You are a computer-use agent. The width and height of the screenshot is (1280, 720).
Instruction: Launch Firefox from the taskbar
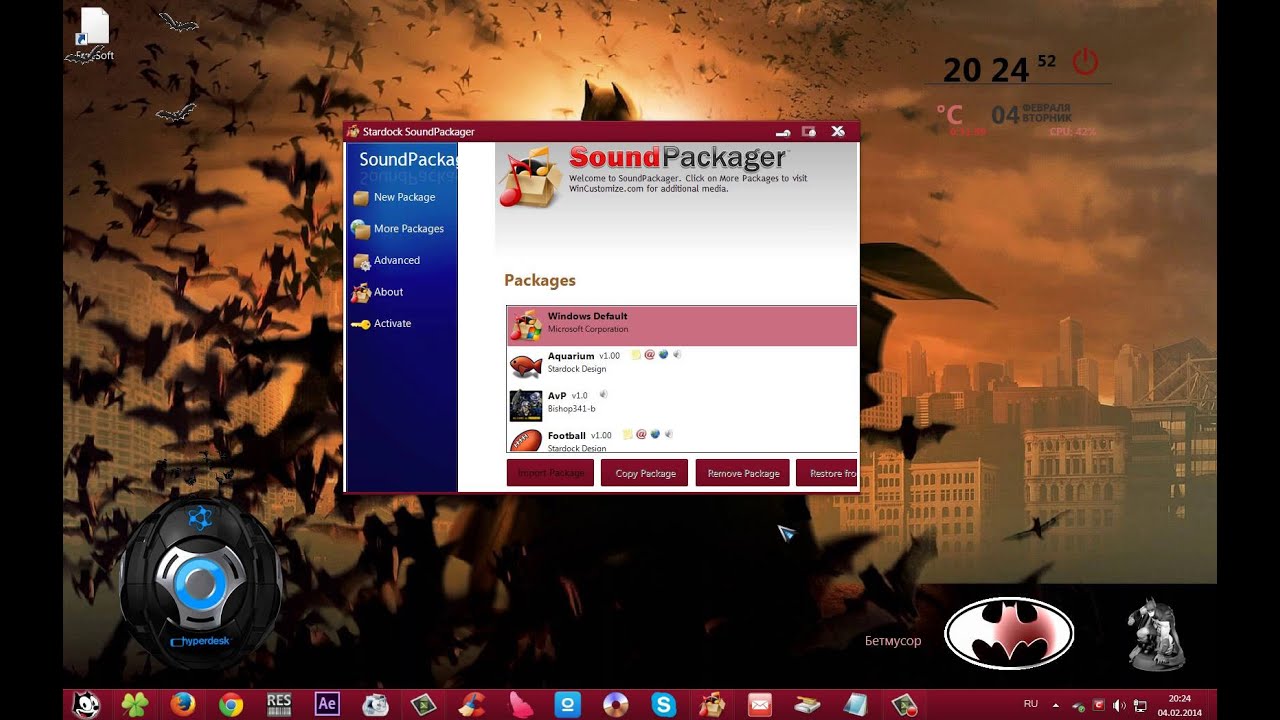pyautogui.click(x=183, y=704)
